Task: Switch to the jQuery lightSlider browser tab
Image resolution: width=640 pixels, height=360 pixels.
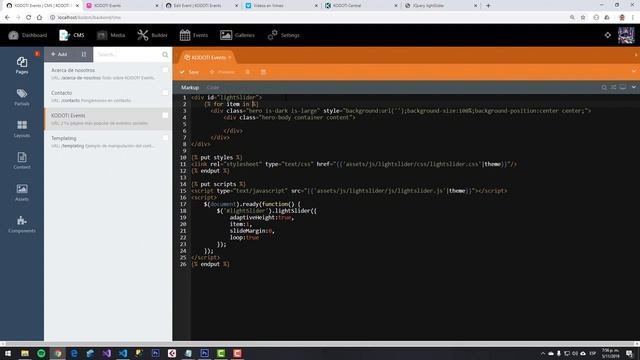Action: (x=441, y=6)
